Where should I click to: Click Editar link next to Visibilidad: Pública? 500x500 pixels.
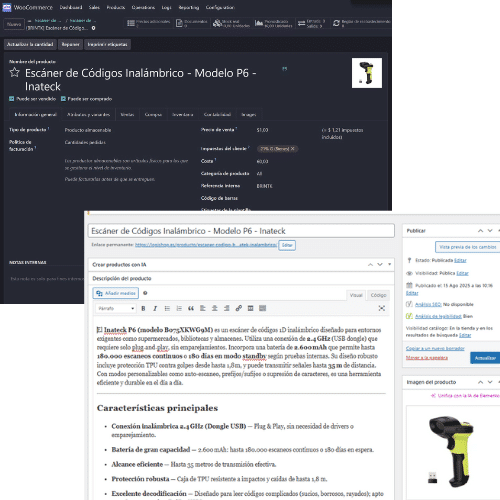(x=462, y=273)
